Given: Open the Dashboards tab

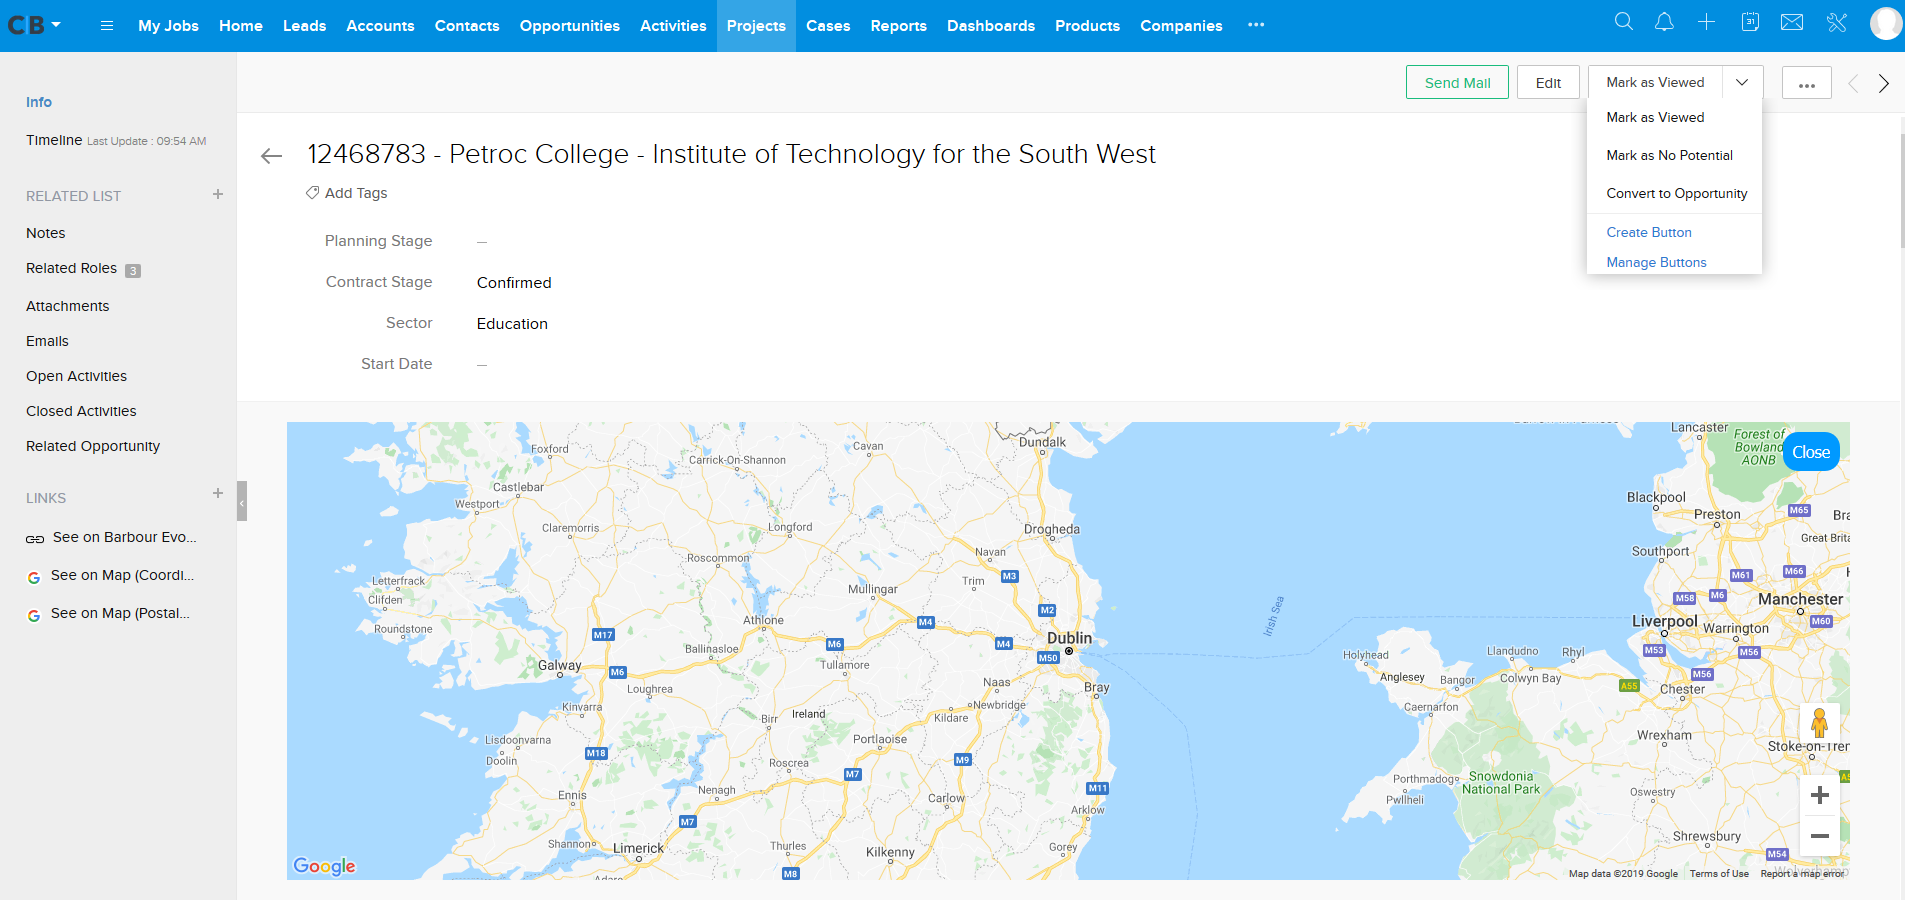Looking at the screenshot, I should pos(991,26).
